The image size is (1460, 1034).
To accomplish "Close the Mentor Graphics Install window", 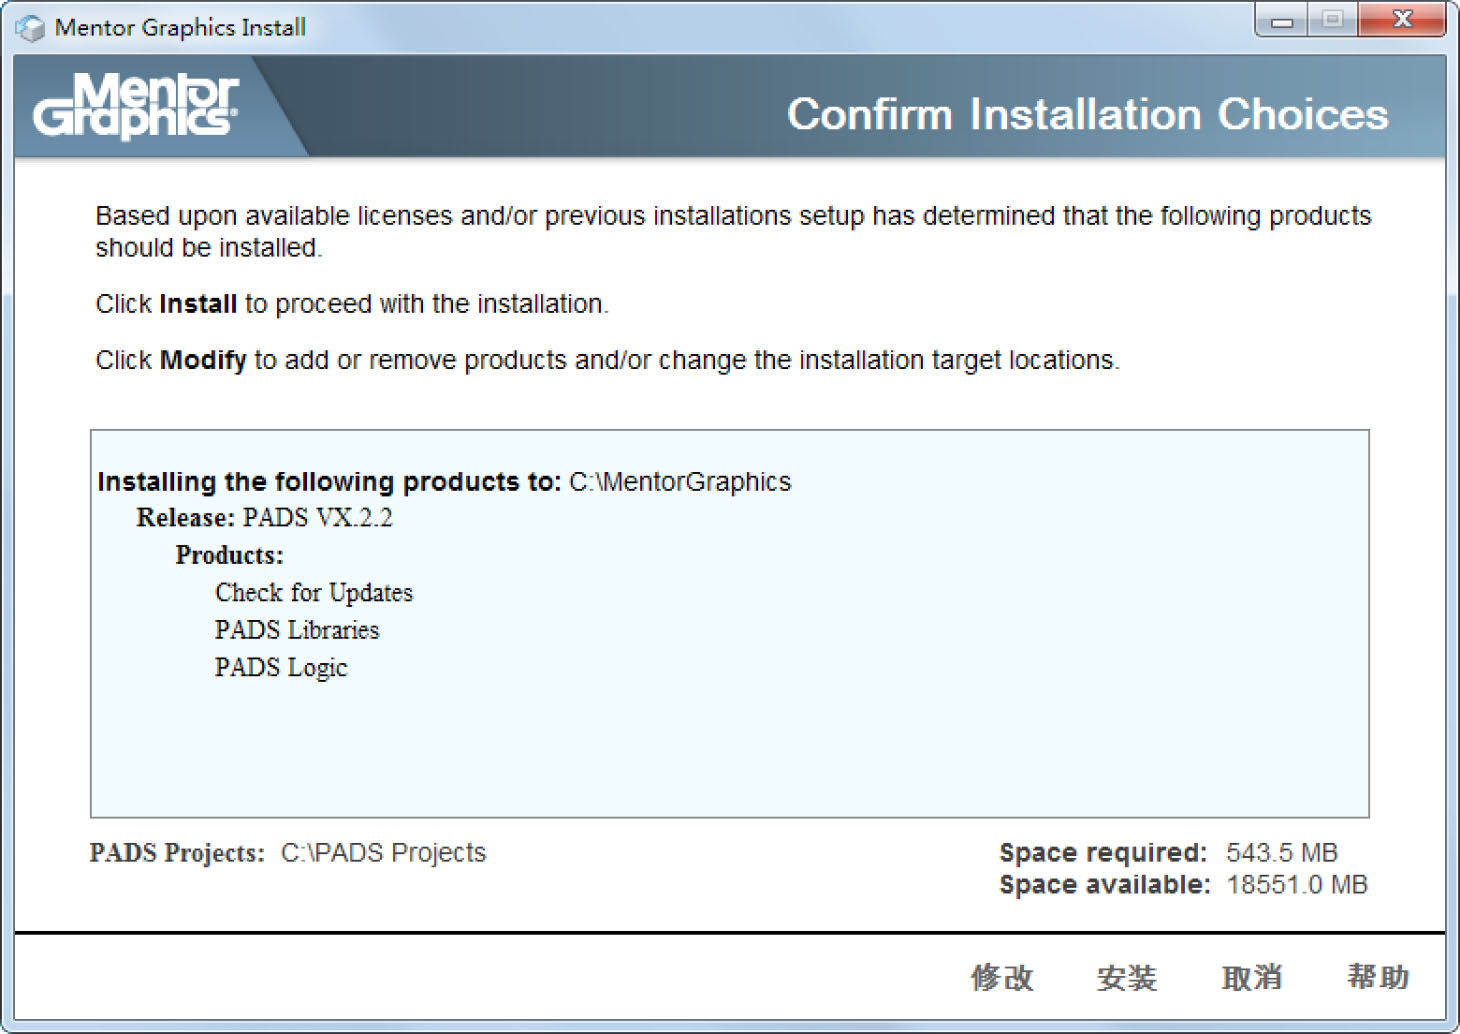I will tap(1402, 20).
